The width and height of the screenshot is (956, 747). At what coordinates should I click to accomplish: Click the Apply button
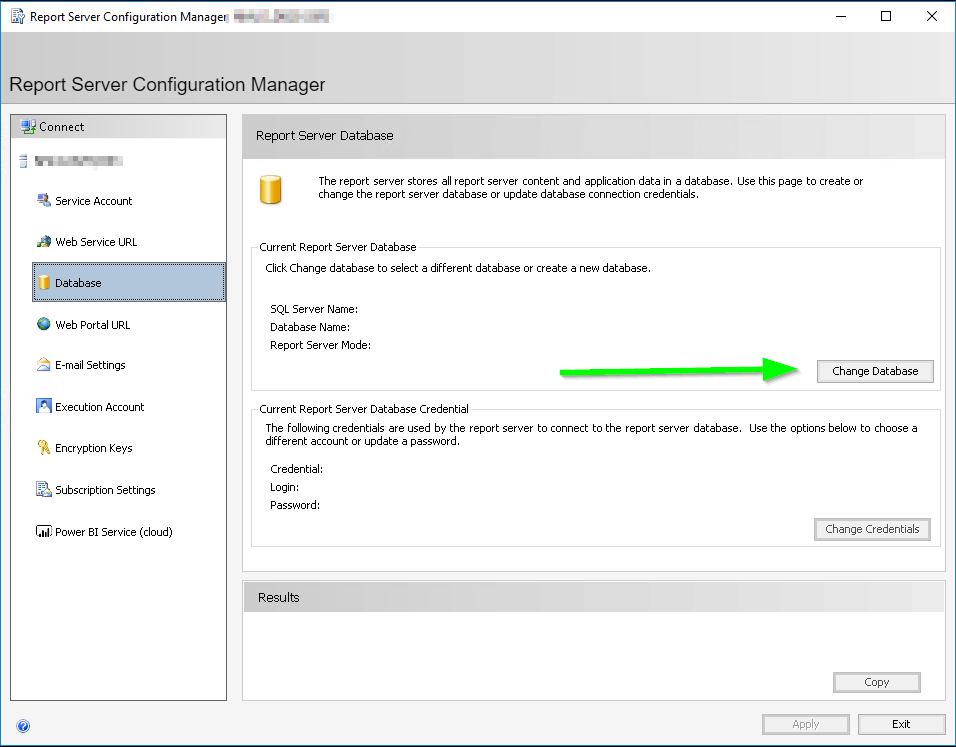tap(805, 724)
